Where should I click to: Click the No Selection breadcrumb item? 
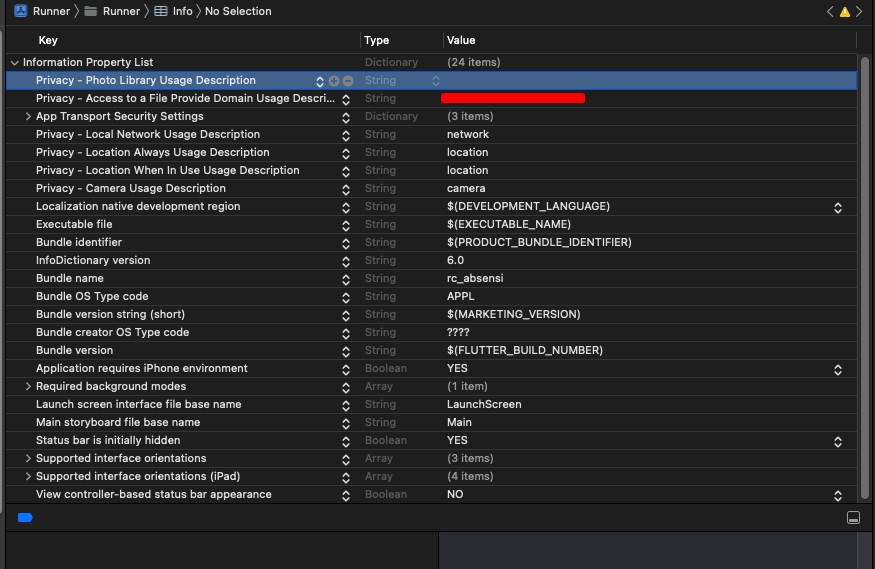[238, 11]
